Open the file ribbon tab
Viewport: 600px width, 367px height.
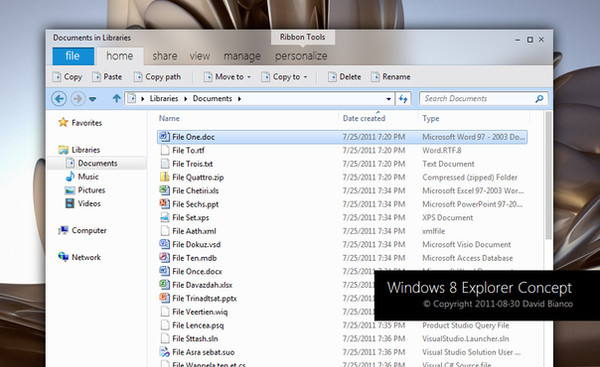point(73,56)
